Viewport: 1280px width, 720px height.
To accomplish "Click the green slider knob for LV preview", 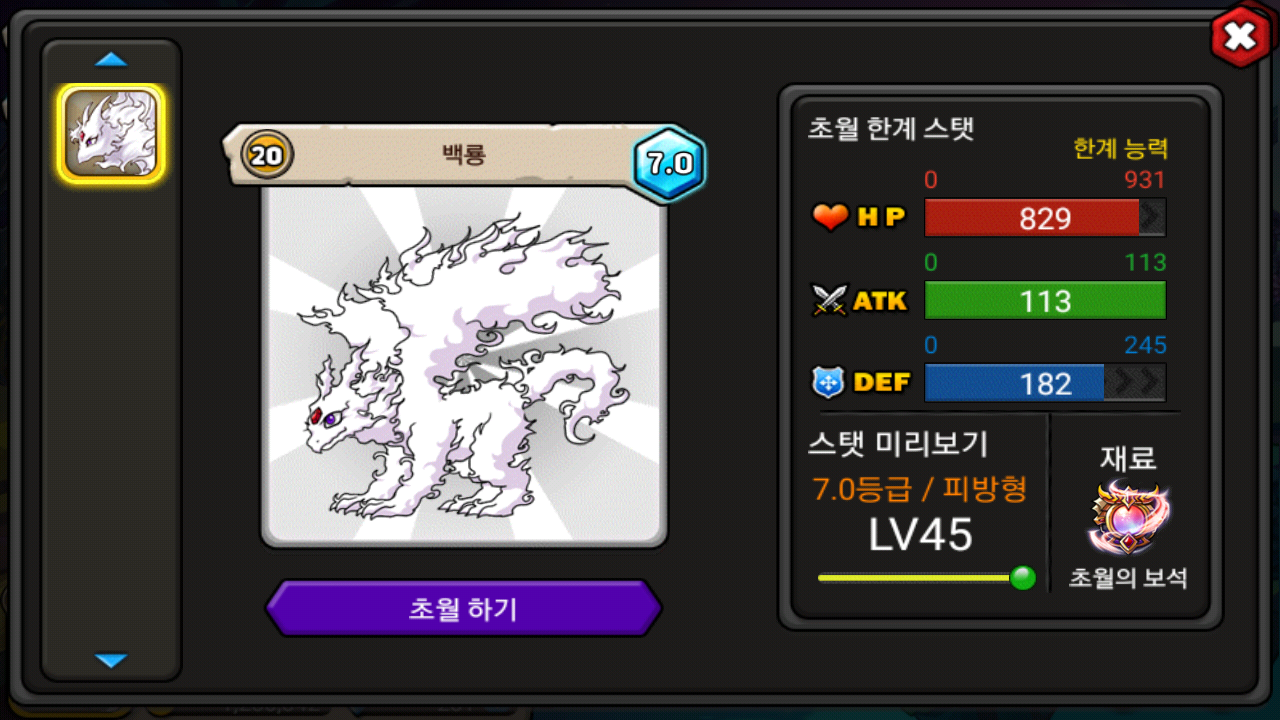I will point(1022,578).
